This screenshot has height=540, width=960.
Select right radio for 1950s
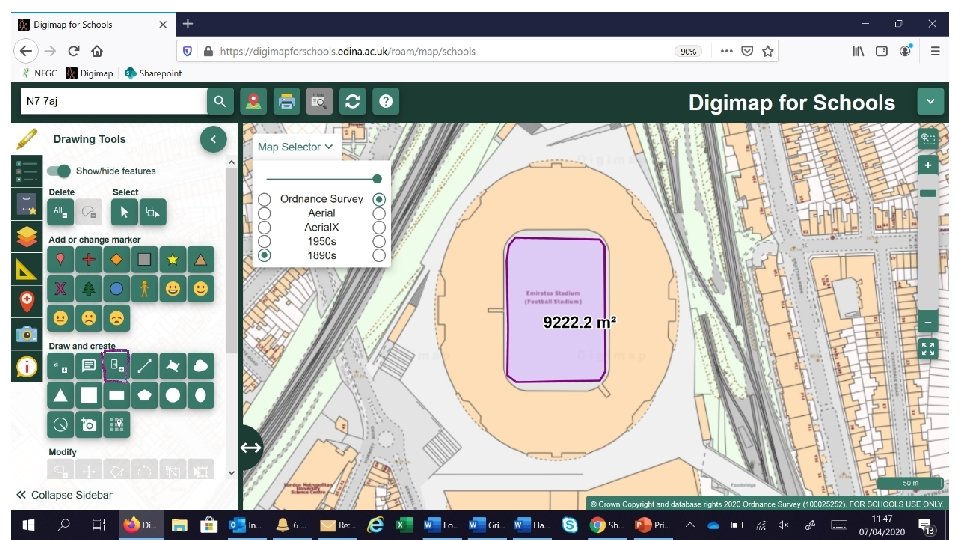tap(379, 241)
